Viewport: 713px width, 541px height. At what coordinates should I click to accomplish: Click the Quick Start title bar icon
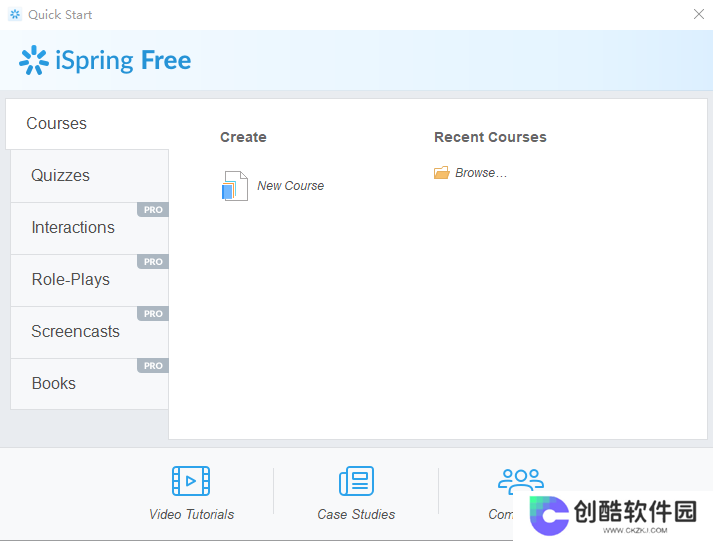(15, 15)
